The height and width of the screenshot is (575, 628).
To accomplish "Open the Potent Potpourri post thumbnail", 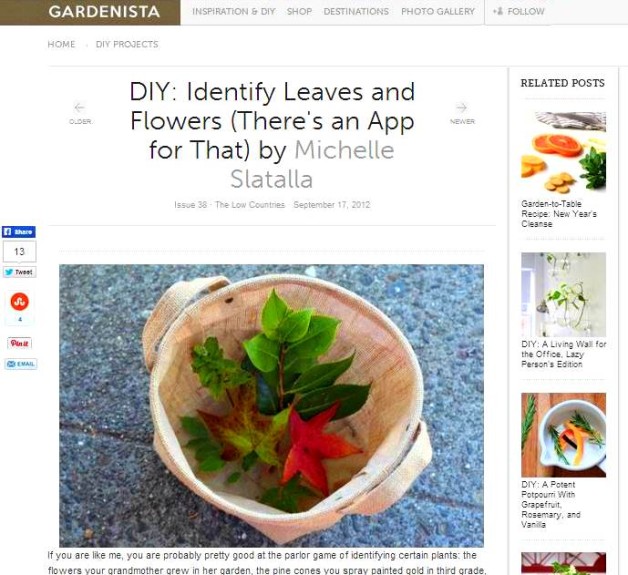I will pos(564,435).
